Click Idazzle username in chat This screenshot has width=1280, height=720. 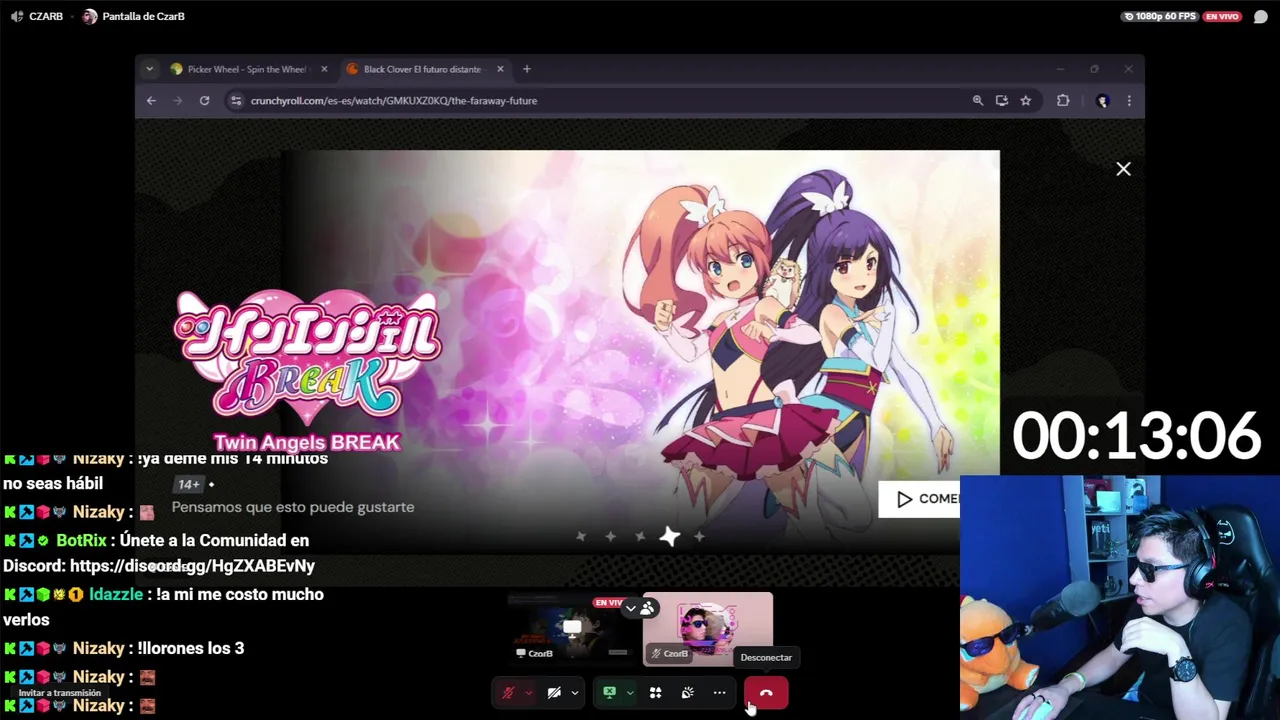[x=116, y=594]
